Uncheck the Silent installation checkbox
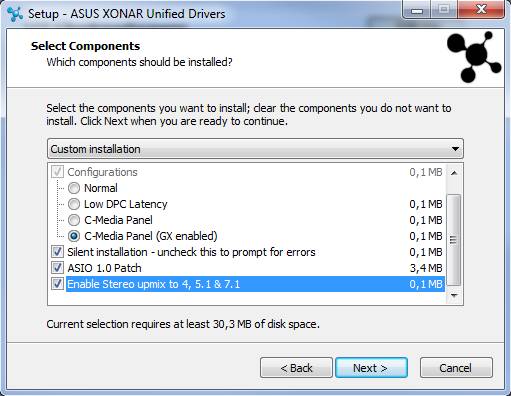Viewport: 511px width, 396px height. coord(57,252)
